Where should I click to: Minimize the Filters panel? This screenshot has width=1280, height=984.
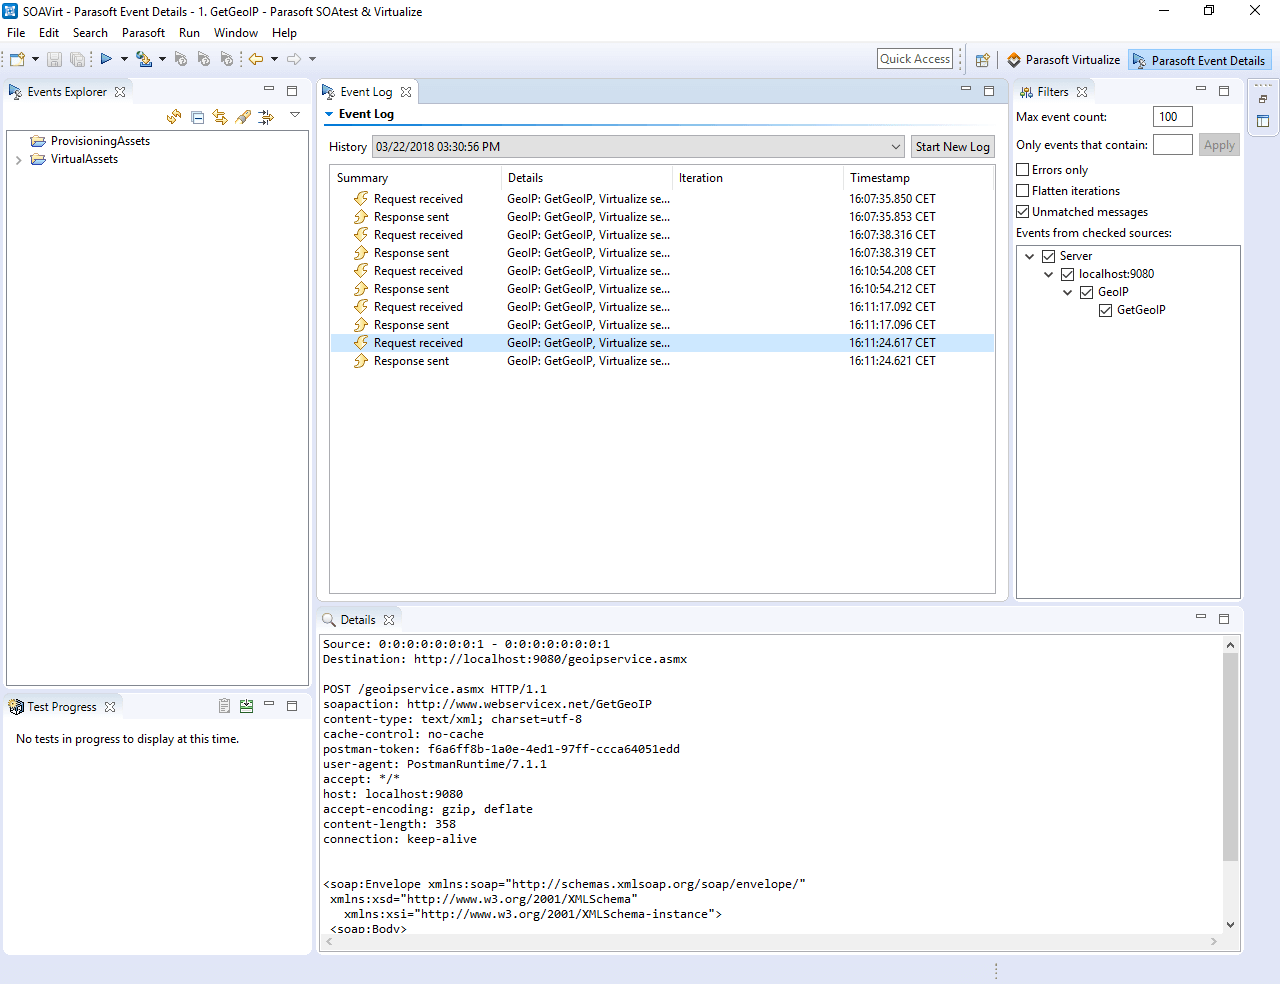(1201, 90)
